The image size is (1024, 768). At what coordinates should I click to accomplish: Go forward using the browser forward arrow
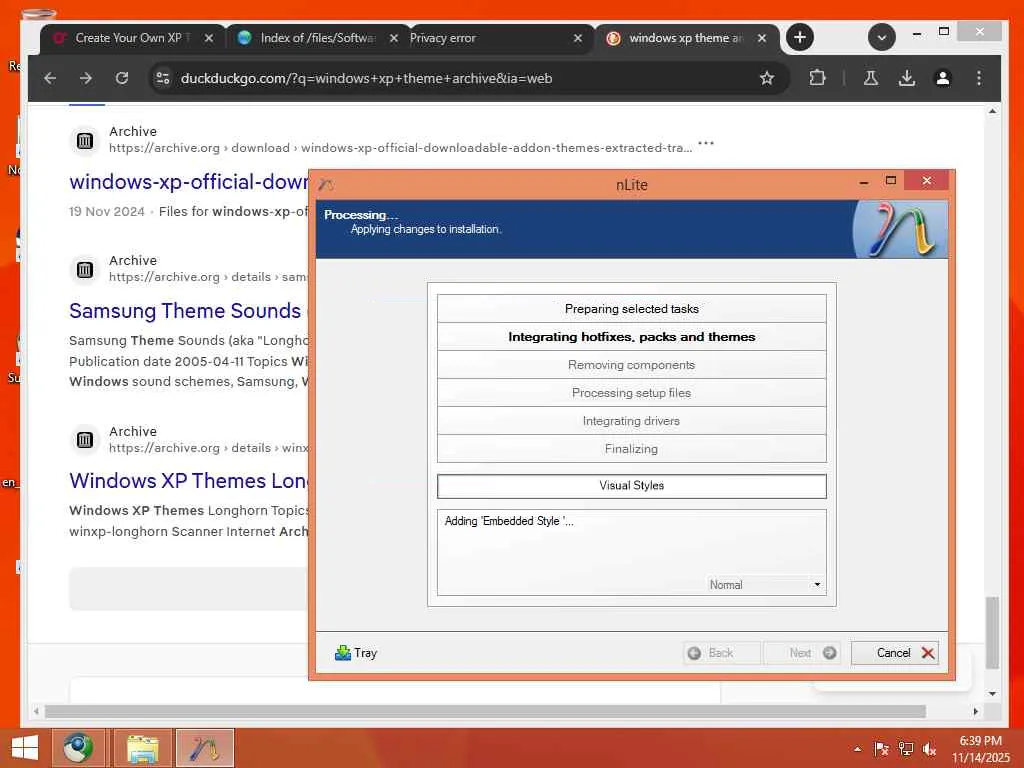86,78
